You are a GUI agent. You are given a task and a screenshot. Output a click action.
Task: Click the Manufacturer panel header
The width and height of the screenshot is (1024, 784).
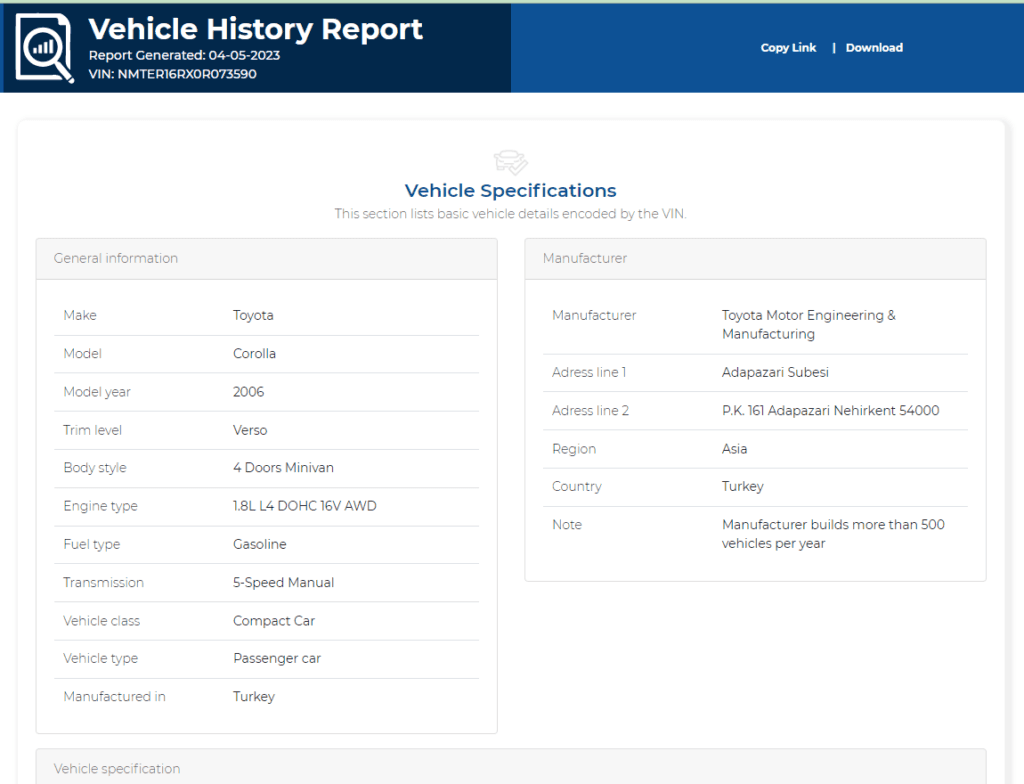coord(756,259)
